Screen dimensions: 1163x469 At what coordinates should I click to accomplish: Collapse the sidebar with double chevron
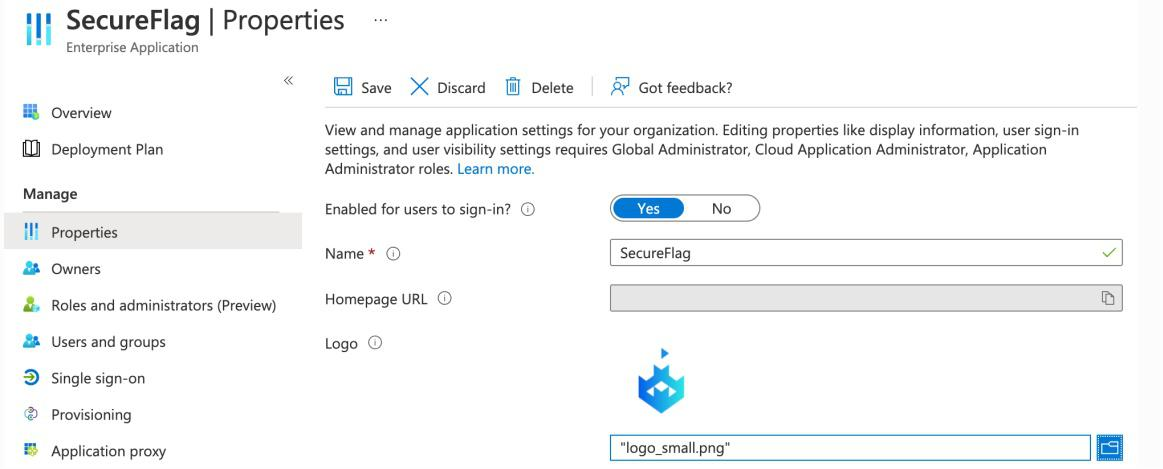coord(288,80)
